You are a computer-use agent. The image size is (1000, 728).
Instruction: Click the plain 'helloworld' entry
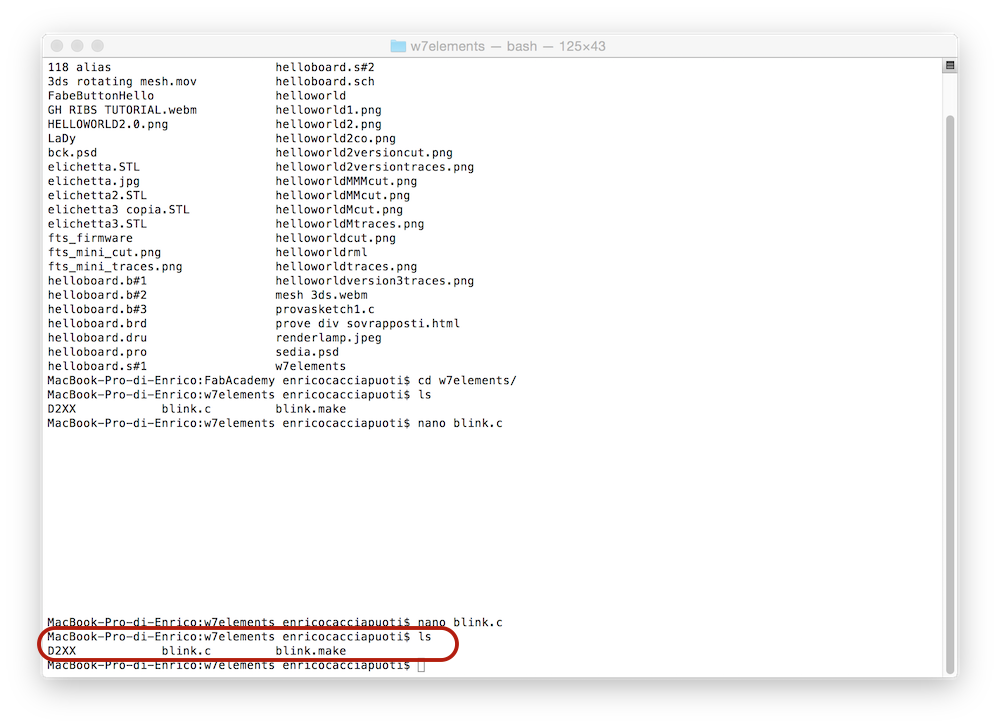(311, 96)
